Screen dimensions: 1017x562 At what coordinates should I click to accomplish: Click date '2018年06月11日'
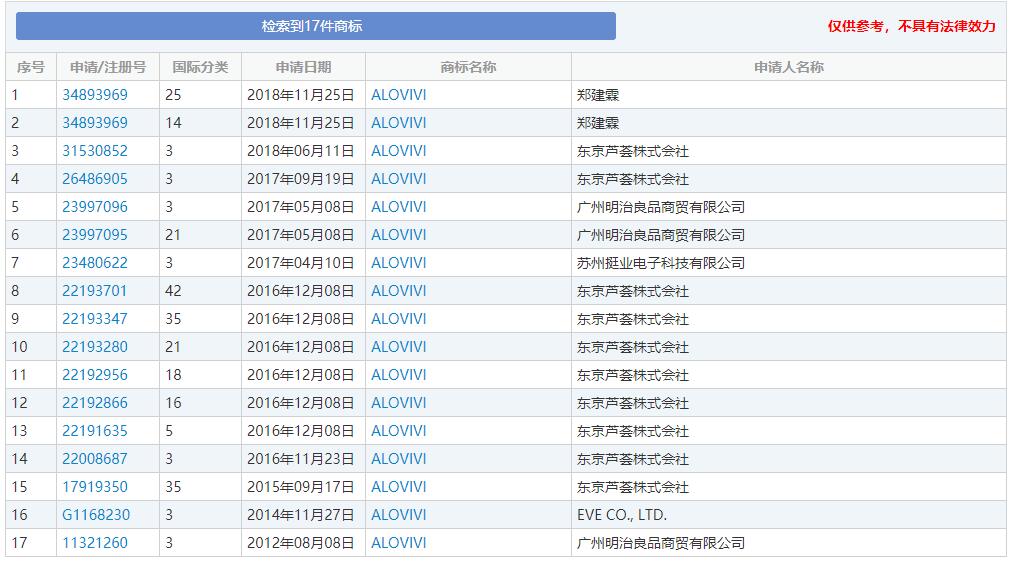[300, 151]
